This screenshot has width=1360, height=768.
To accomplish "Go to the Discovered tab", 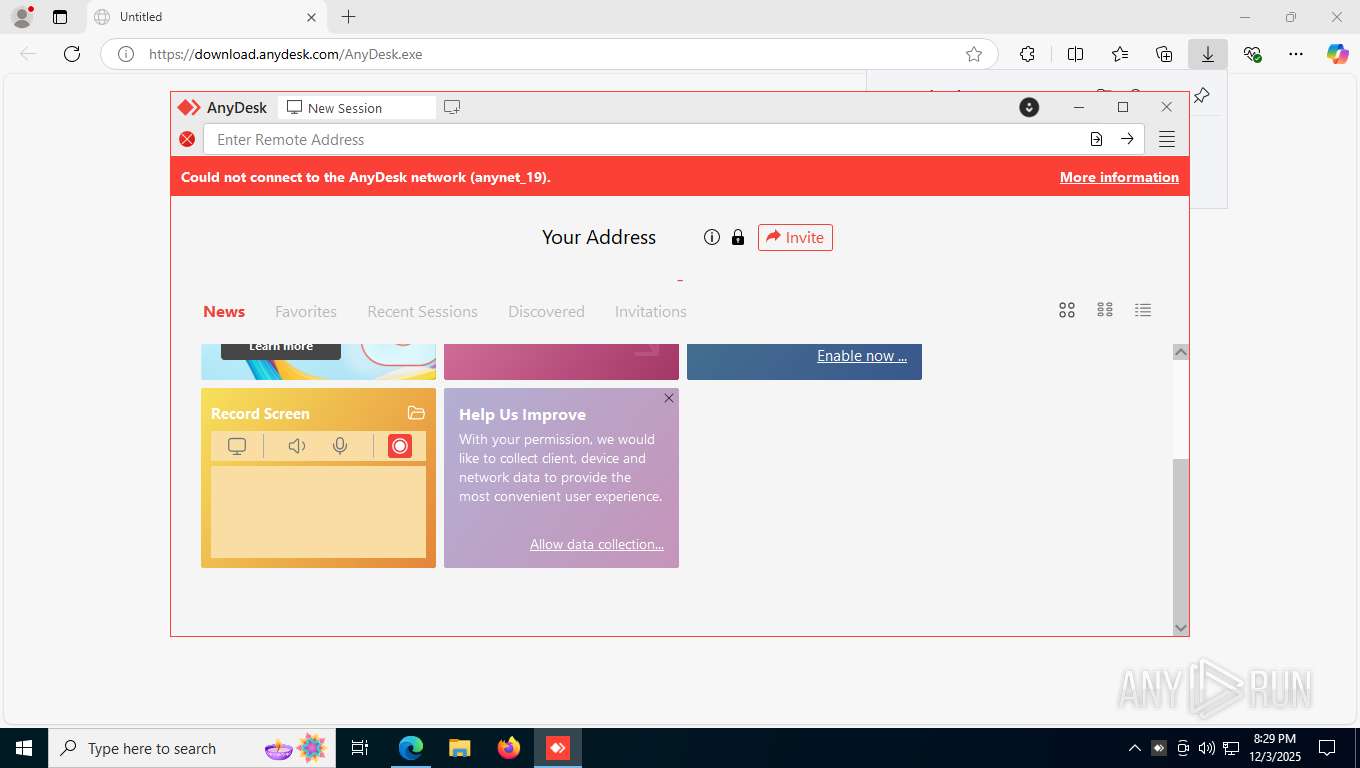I will [546, 311].
